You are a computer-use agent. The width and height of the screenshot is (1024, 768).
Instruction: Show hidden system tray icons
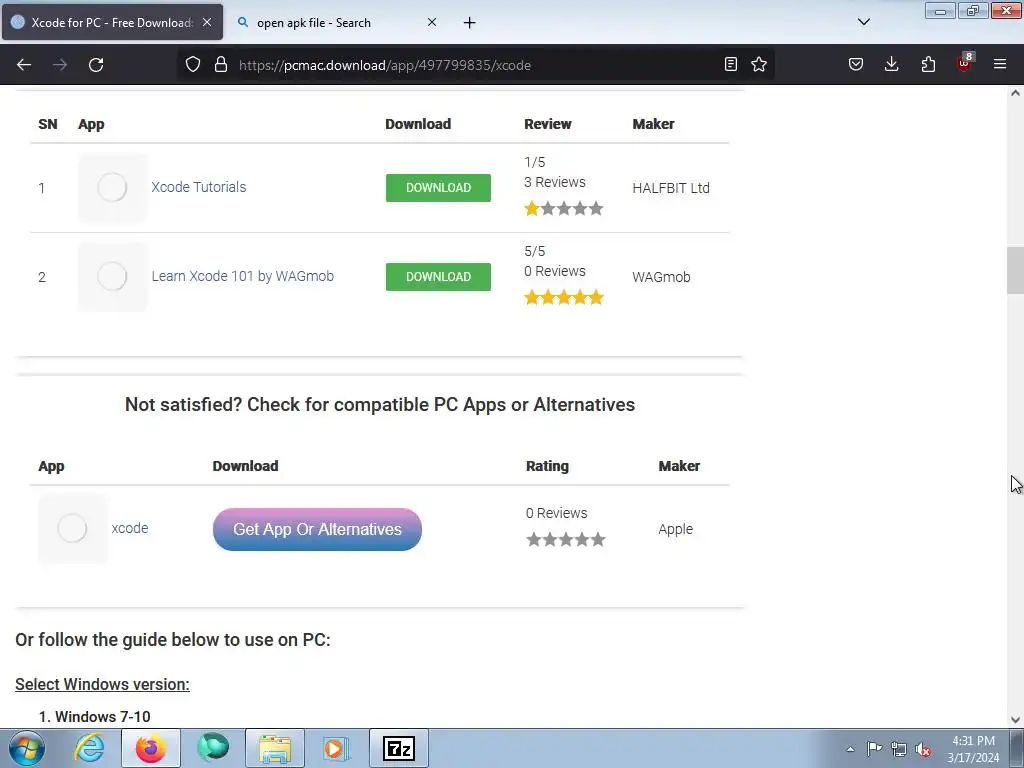click(x=850, y=749)
